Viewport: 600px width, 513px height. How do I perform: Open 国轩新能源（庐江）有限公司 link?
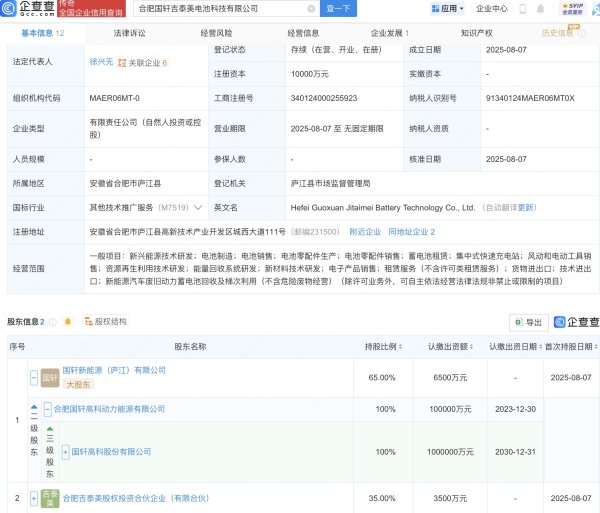tap(114, 370)
